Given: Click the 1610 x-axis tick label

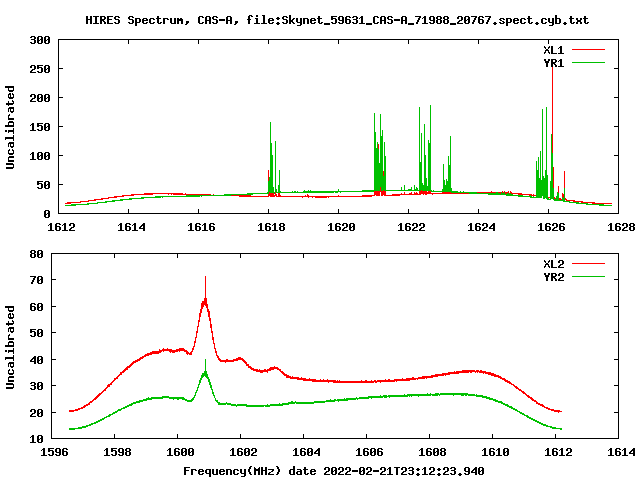Looking at the screenshot, I should pyautogui.click(x=495, y=452).
